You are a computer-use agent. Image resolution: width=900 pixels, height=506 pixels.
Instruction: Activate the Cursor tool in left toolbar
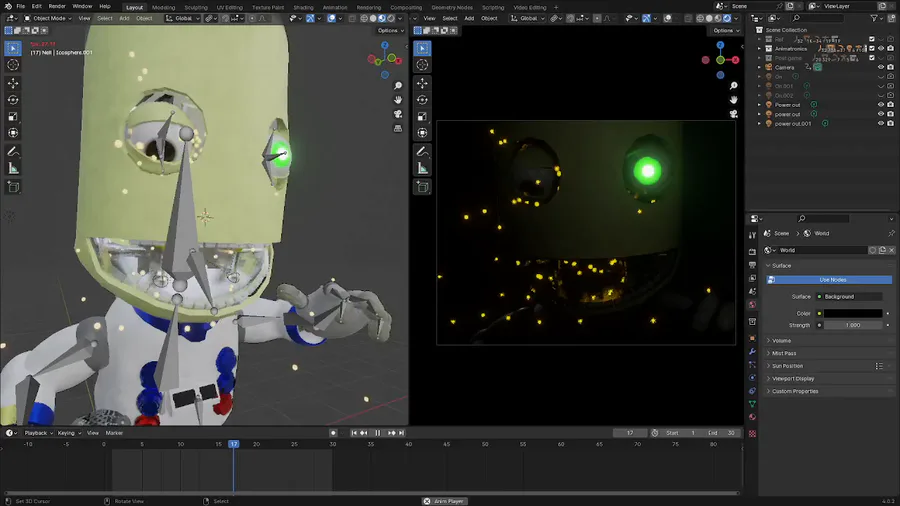13,64
